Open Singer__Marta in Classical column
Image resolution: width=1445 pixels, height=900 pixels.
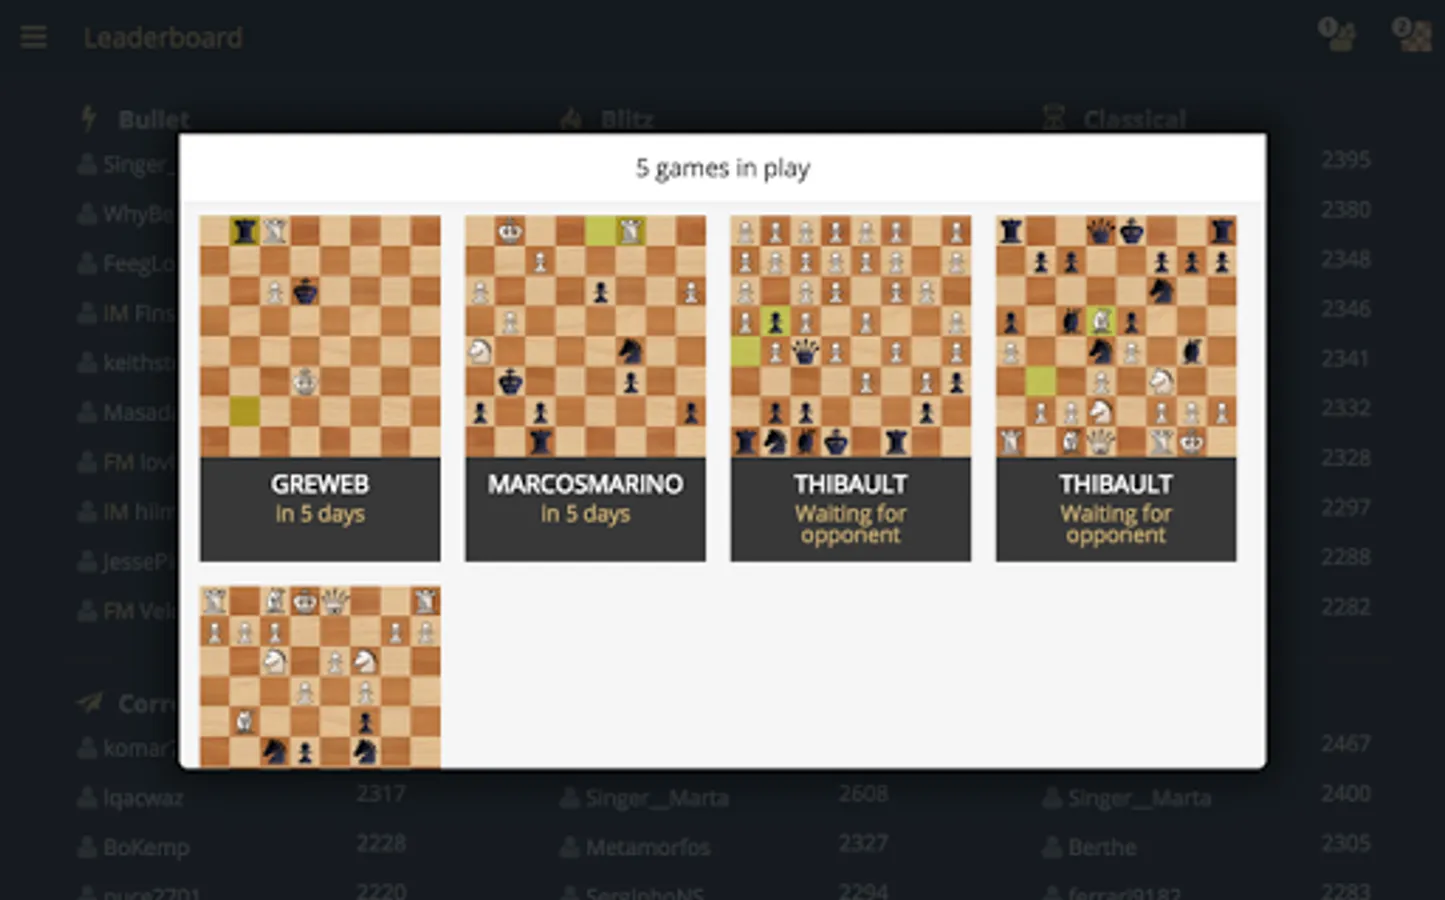(1139, 798)
